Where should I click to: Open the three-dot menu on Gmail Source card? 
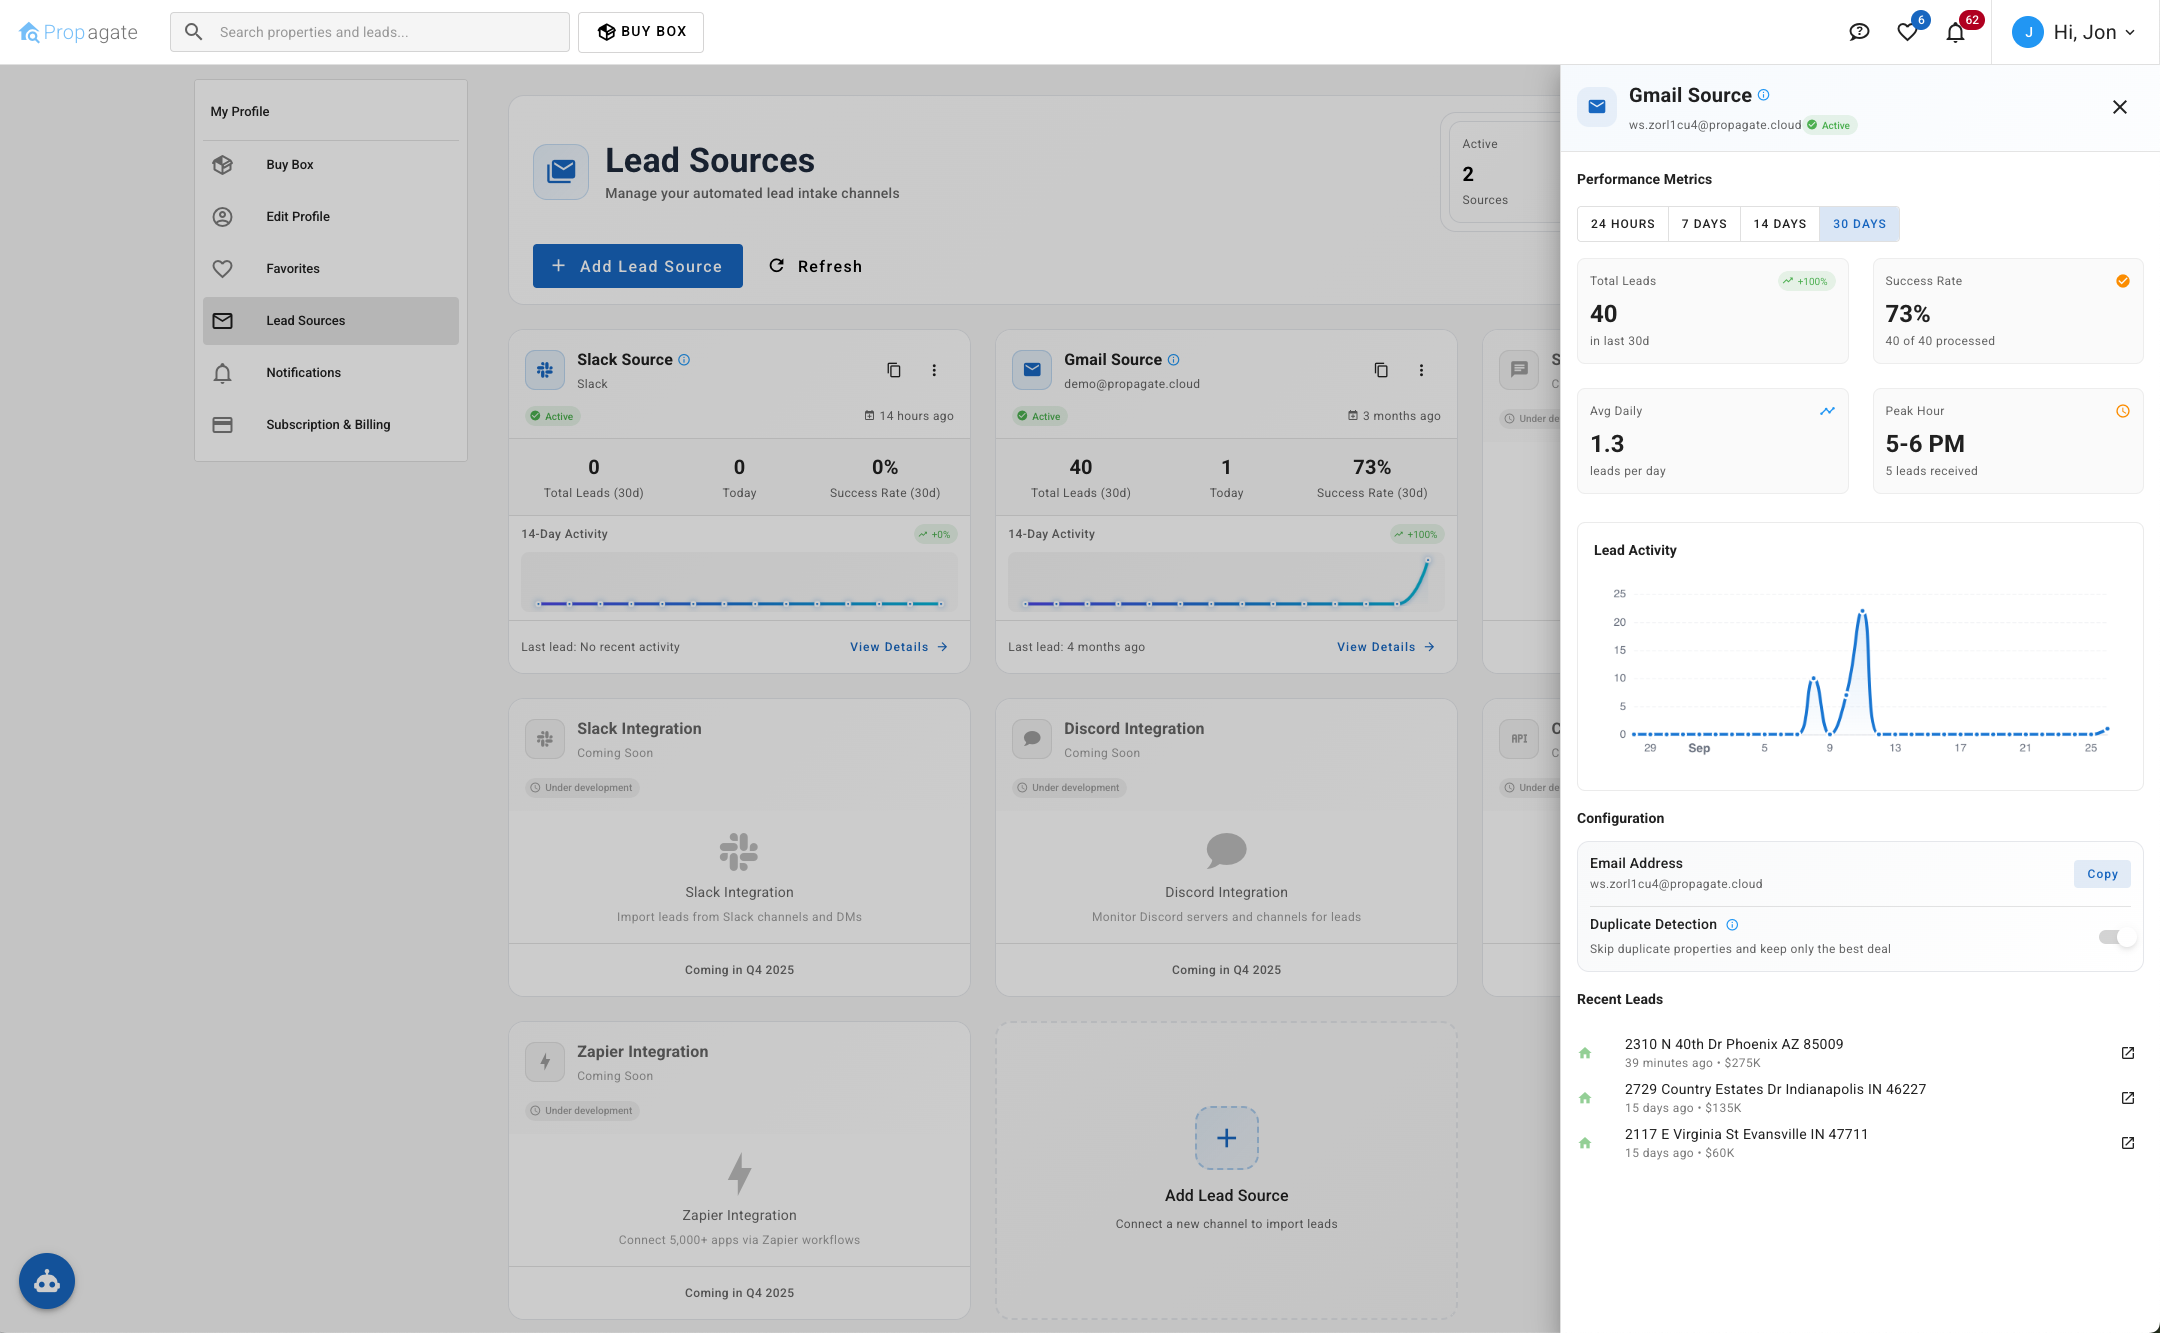pos(1421,370)
